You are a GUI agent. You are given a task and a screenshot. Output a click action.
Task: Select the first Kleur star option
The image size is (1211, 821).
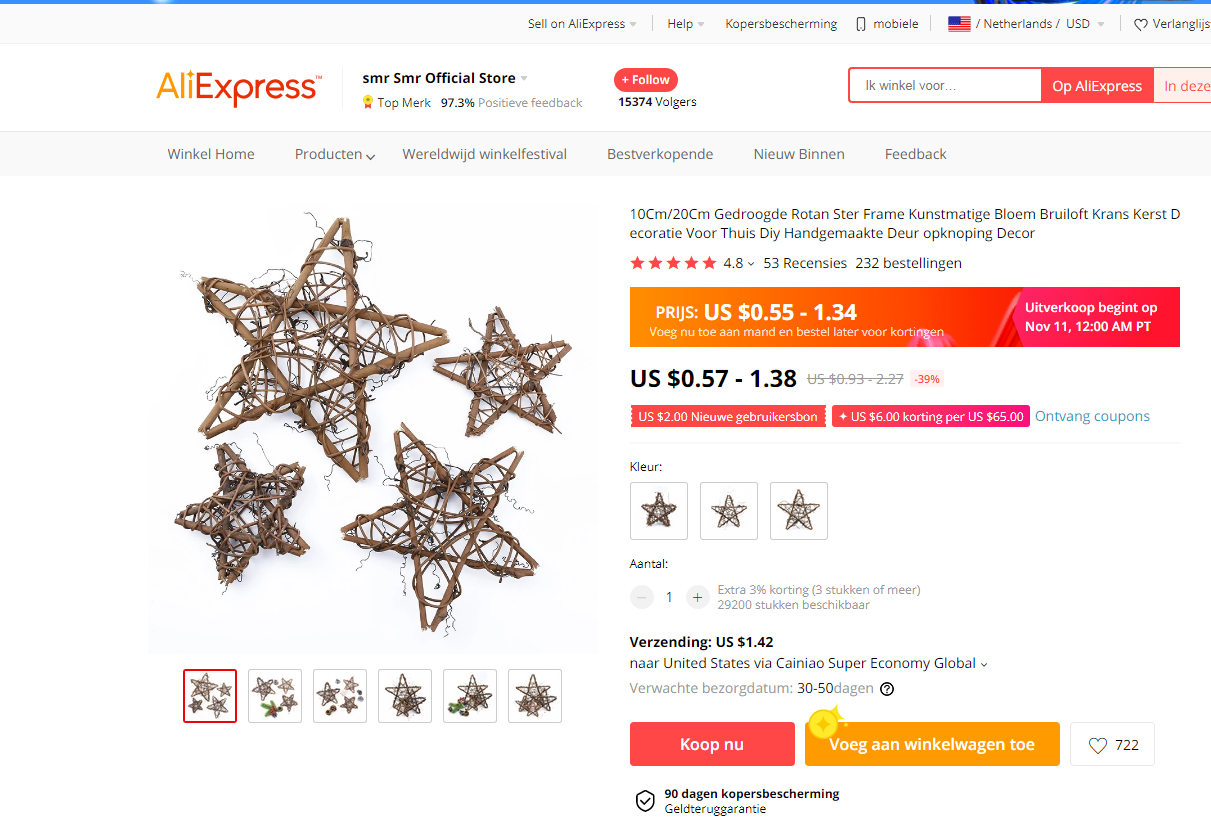click(659, 511)
